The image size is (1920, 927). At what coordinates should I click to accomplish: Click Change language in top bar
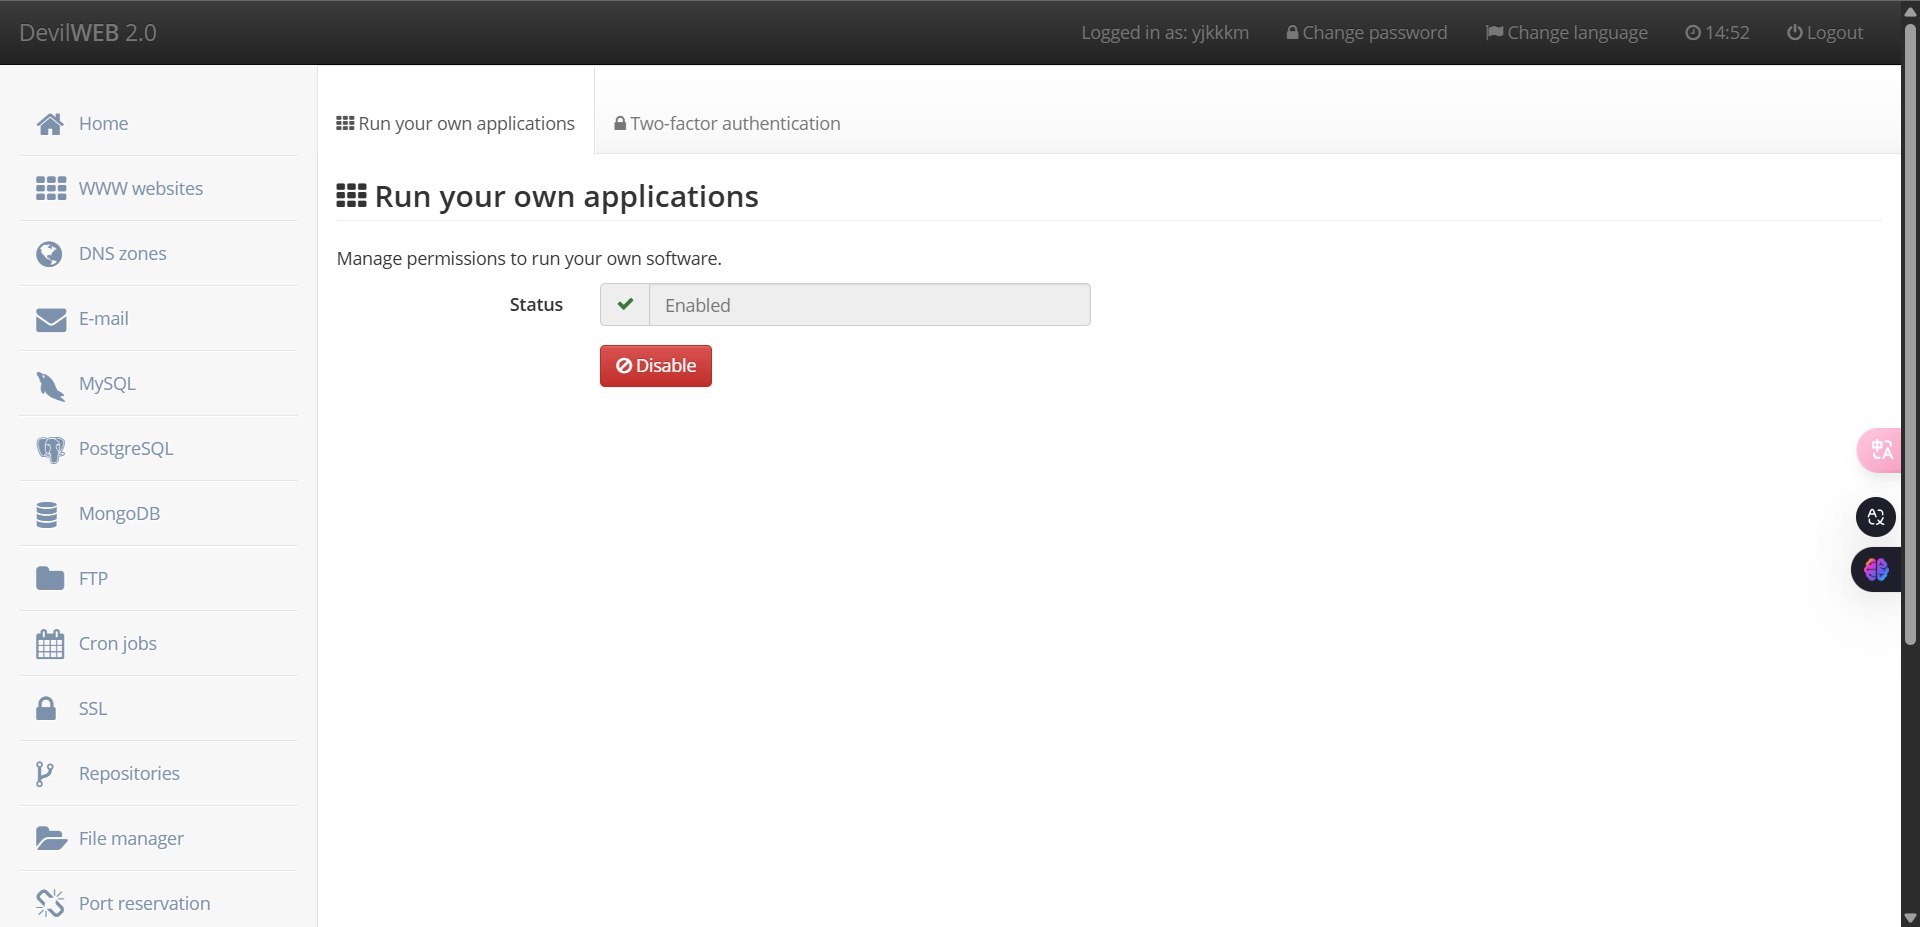coord(1566,33)
